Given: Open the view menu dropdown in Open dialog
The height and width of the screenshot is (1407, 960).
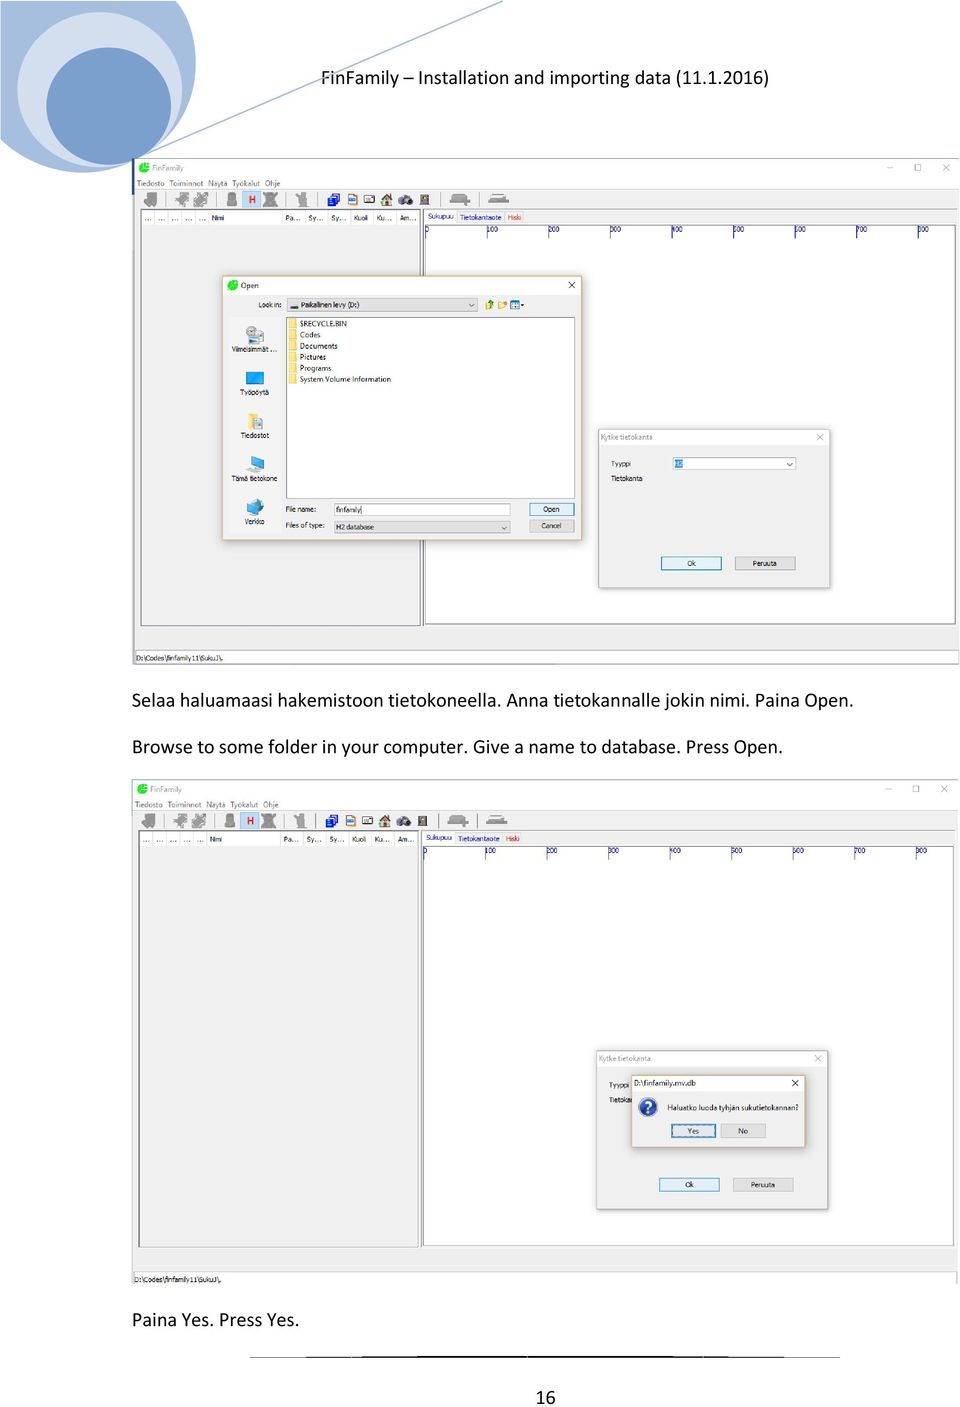Looking at the screenshot, I should [x=517, y=305].
